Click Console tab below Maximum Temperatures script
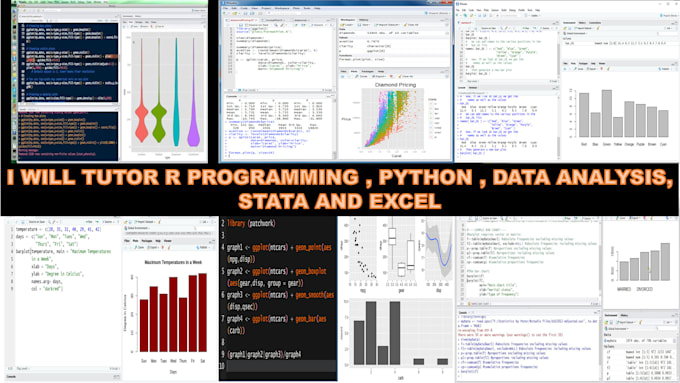The height and width of the screenshot is (383, 680). [x=11, y=376]
